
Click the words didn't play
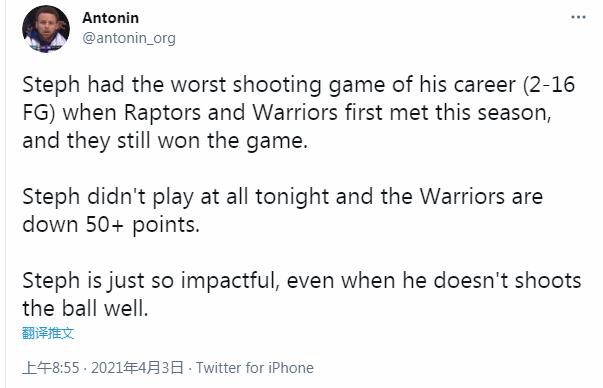tap(140, 197)
